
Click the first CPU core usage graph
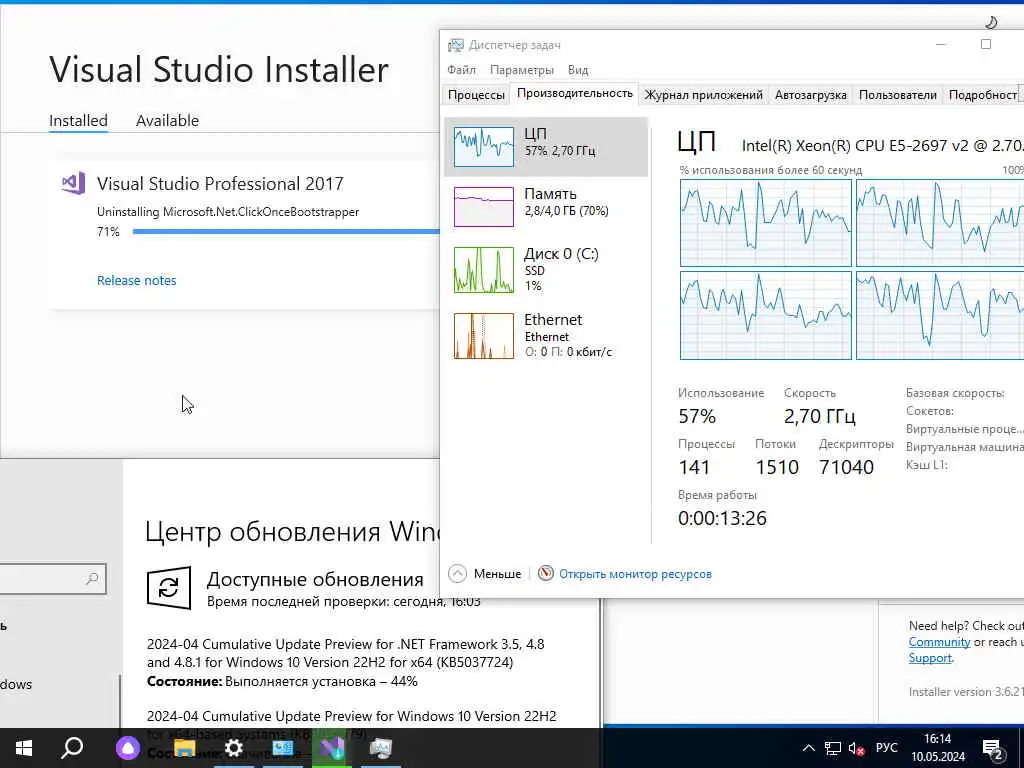[765, 223]
